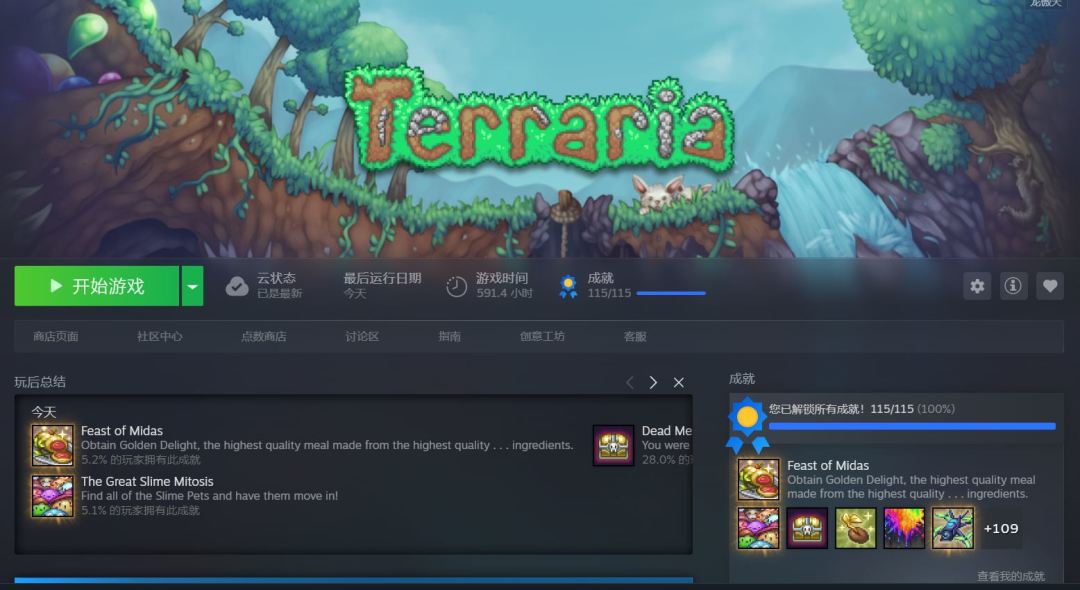Open the 商店页面 tab
1080x590 pixels.
(56, 337)
